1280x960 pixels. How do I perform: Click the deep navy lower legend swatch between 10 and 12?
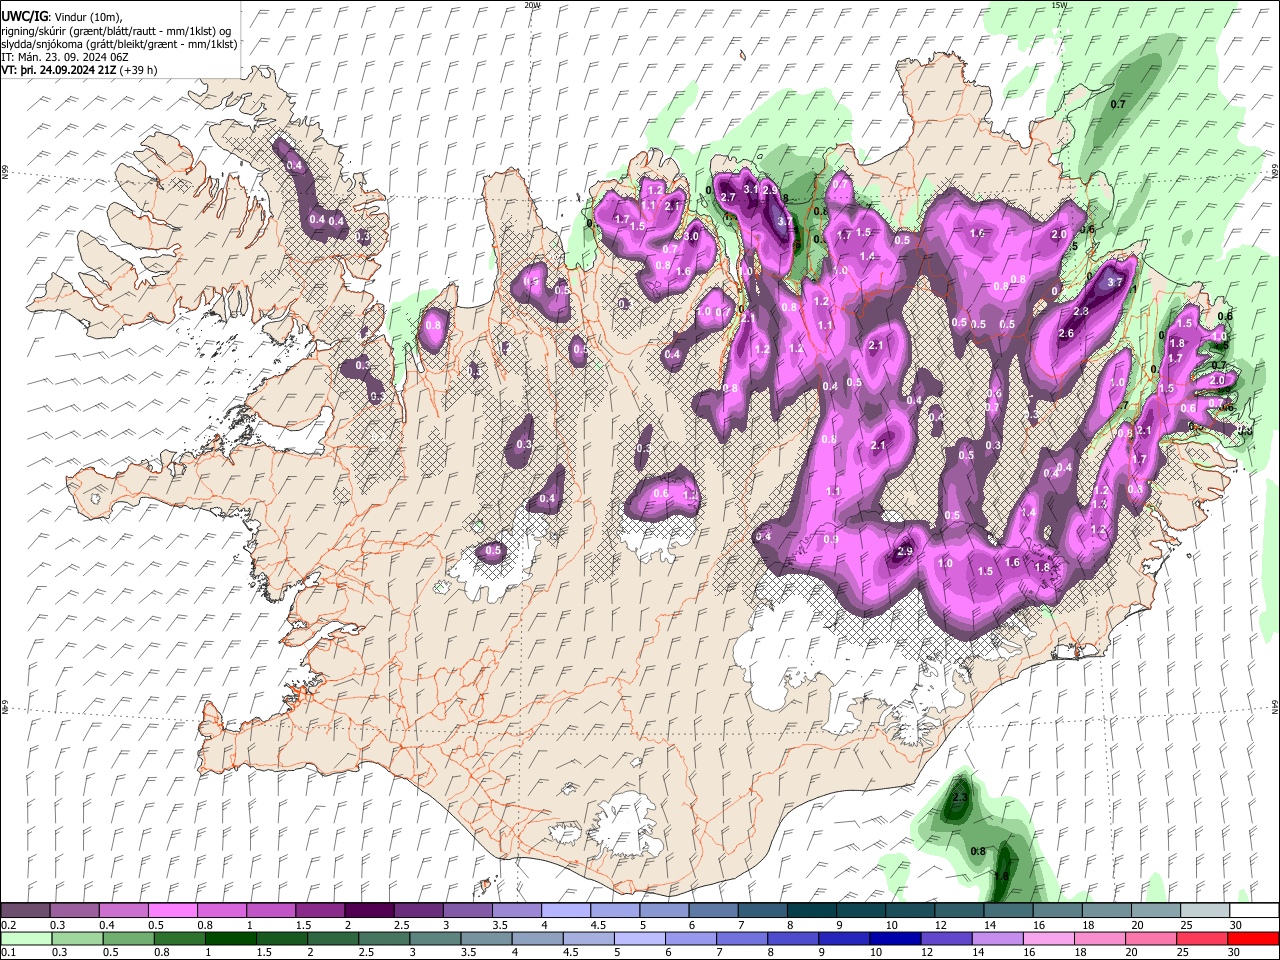895,938
